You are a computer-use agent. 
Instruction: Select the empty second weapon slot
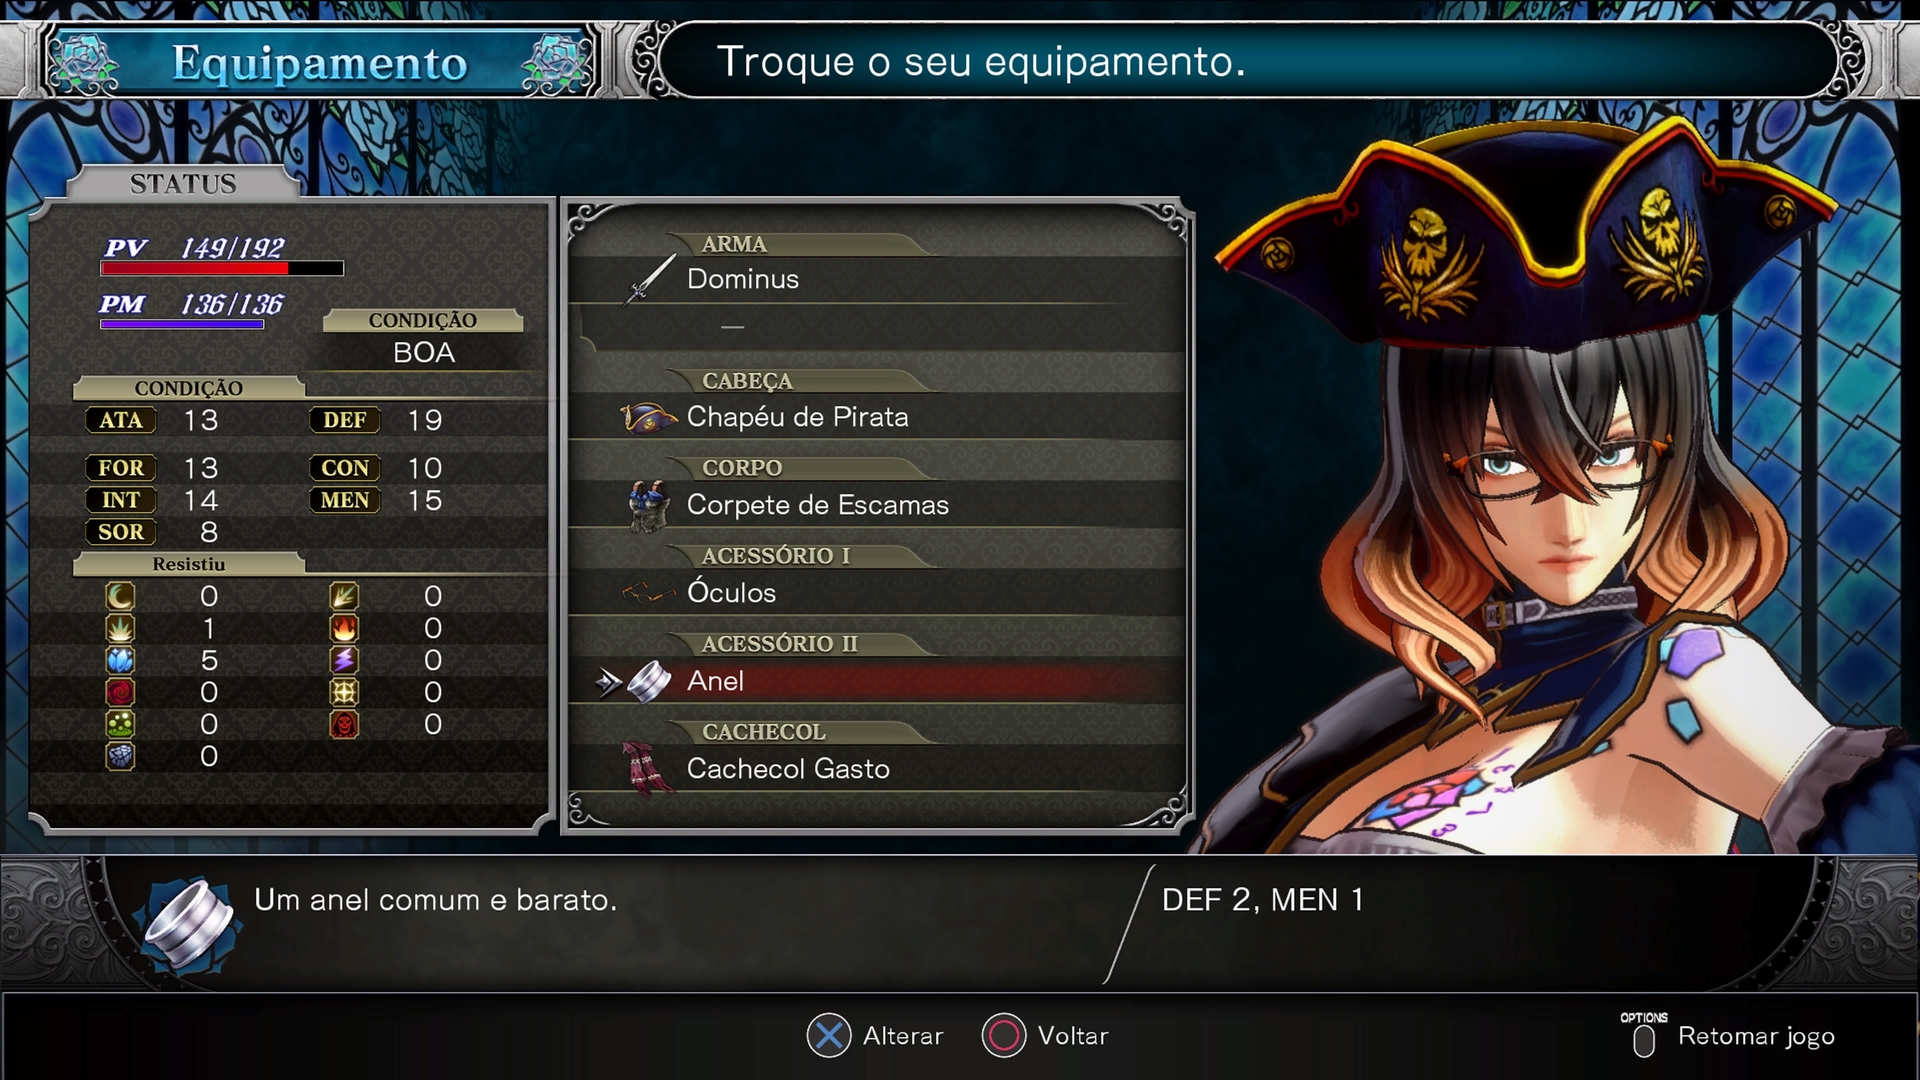coord(877,327)
